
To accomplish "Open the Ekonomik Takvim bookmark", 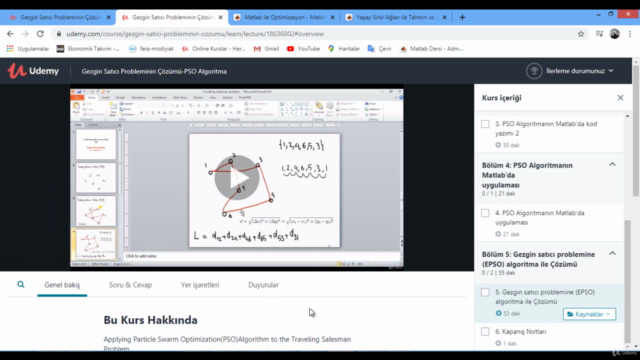I will coord(88,49).
